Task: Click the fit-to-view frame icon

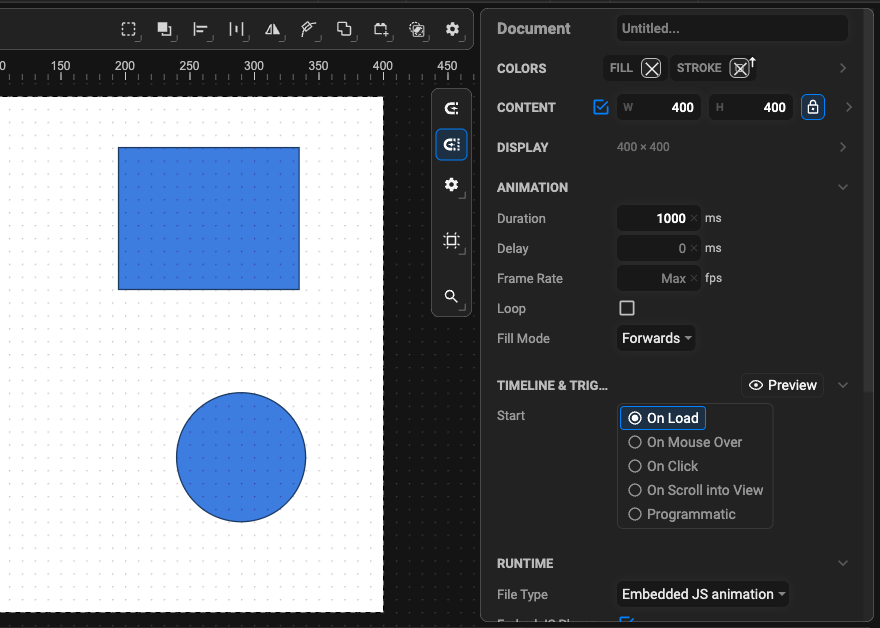Action: pyautogui.click(x=451, y=241)
